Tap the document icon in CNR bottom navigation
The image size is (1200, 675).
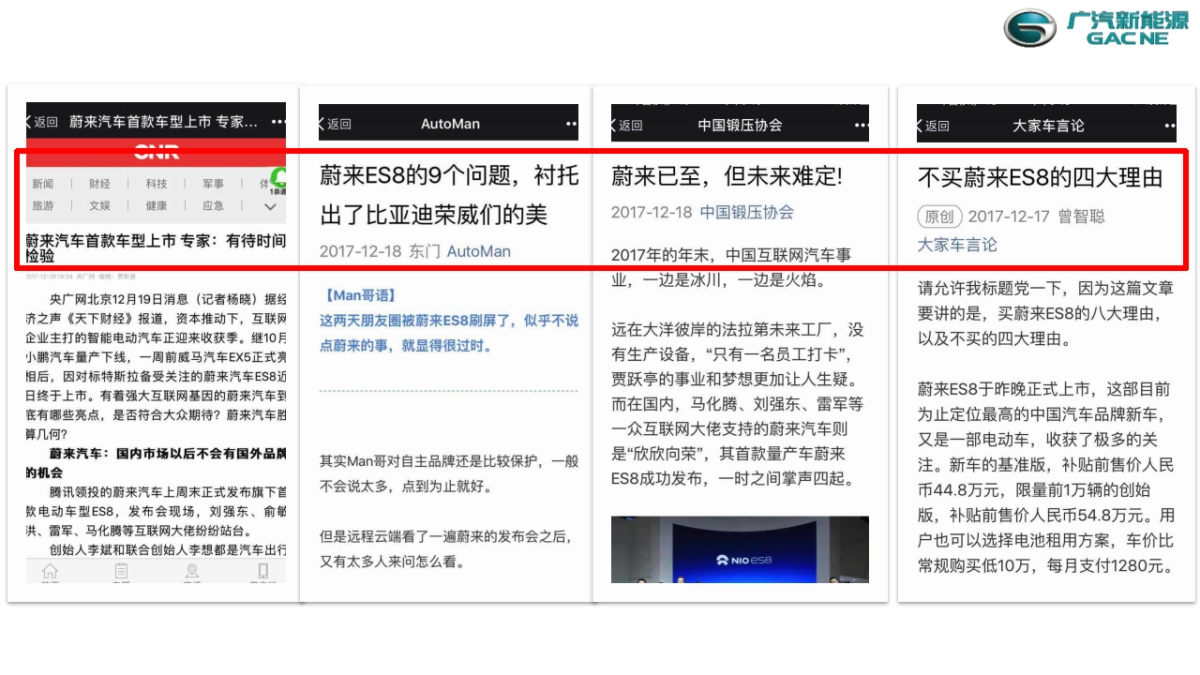pos(121,571)
